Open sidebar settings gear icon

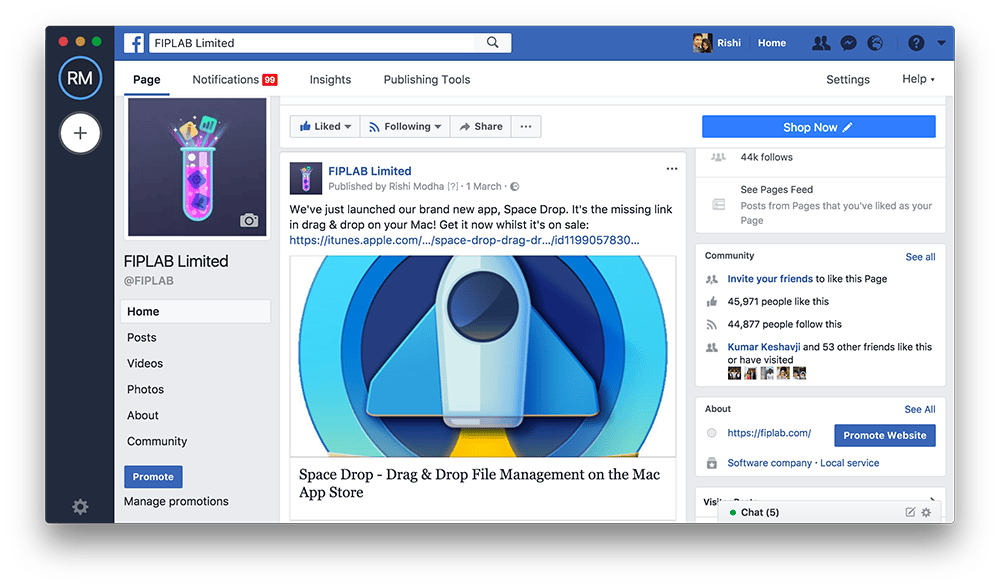click(80, 506)
